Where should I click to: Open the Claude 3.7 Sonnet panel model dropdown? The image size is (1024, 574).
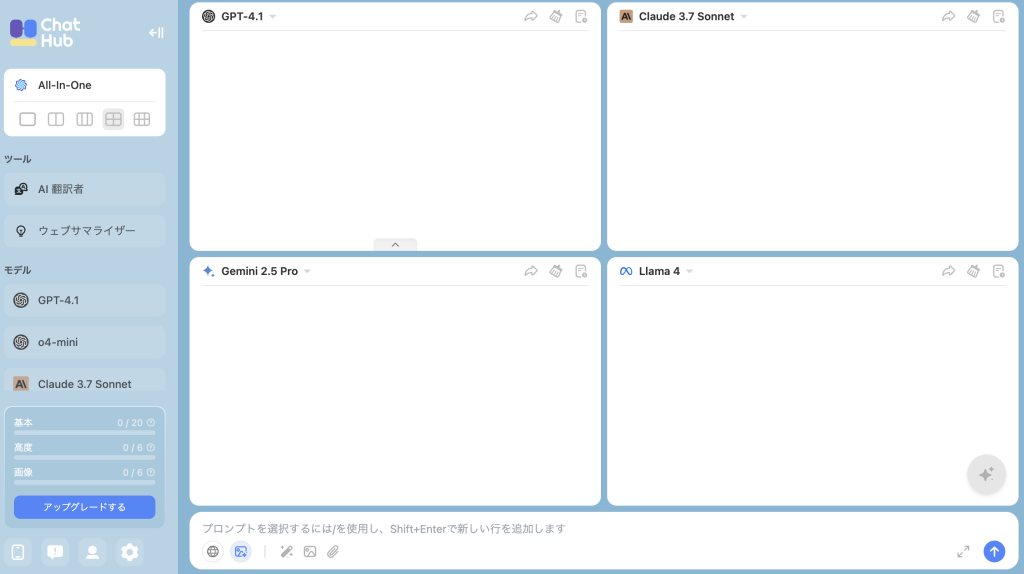(x=744, y=17)
